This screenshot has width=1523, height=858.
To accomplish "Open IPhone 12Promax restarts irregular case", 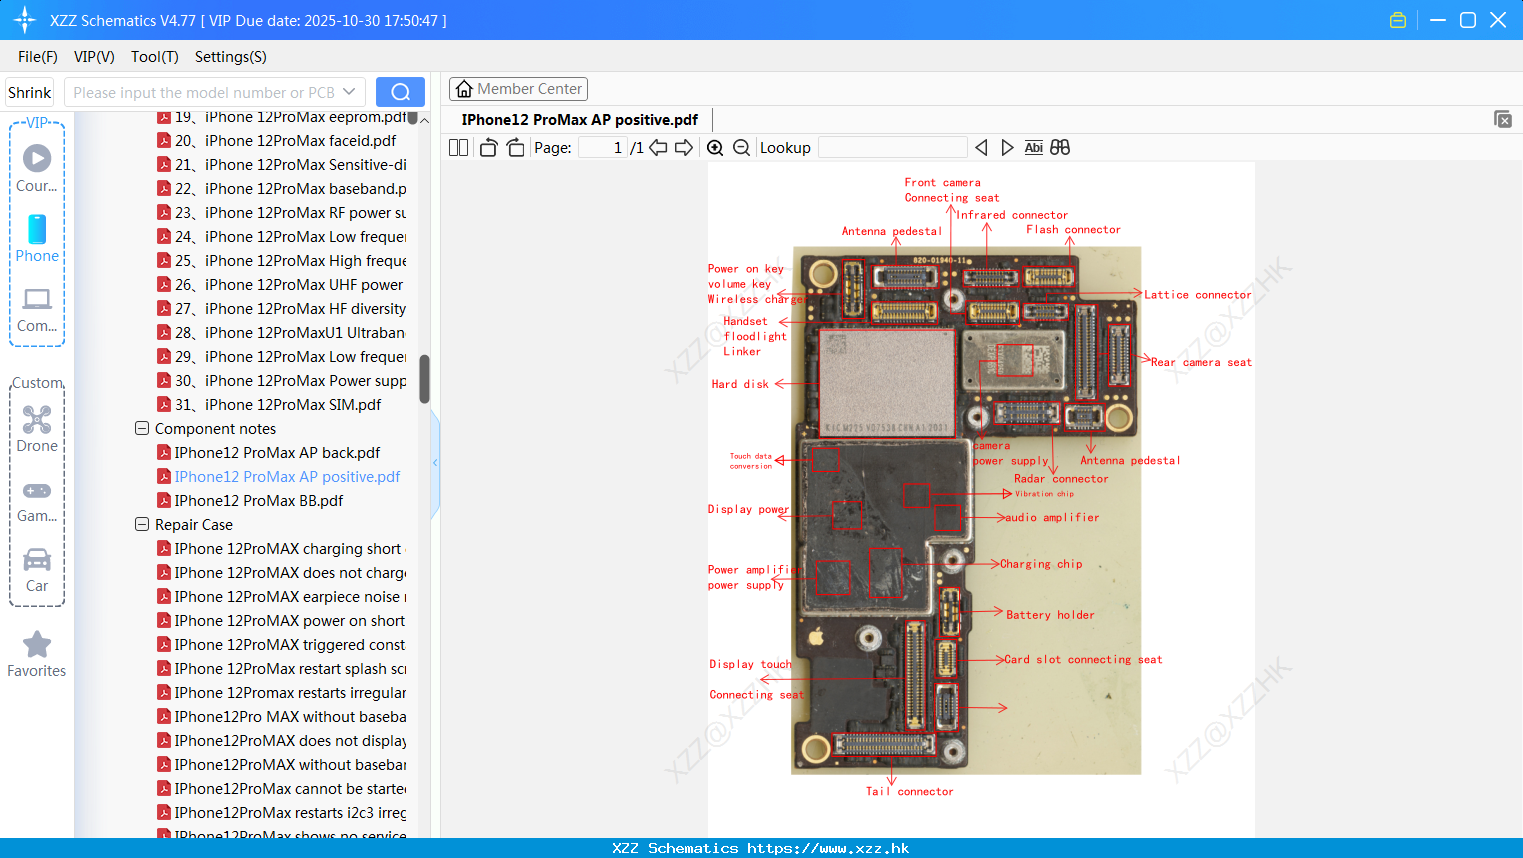I will (281, 693).
